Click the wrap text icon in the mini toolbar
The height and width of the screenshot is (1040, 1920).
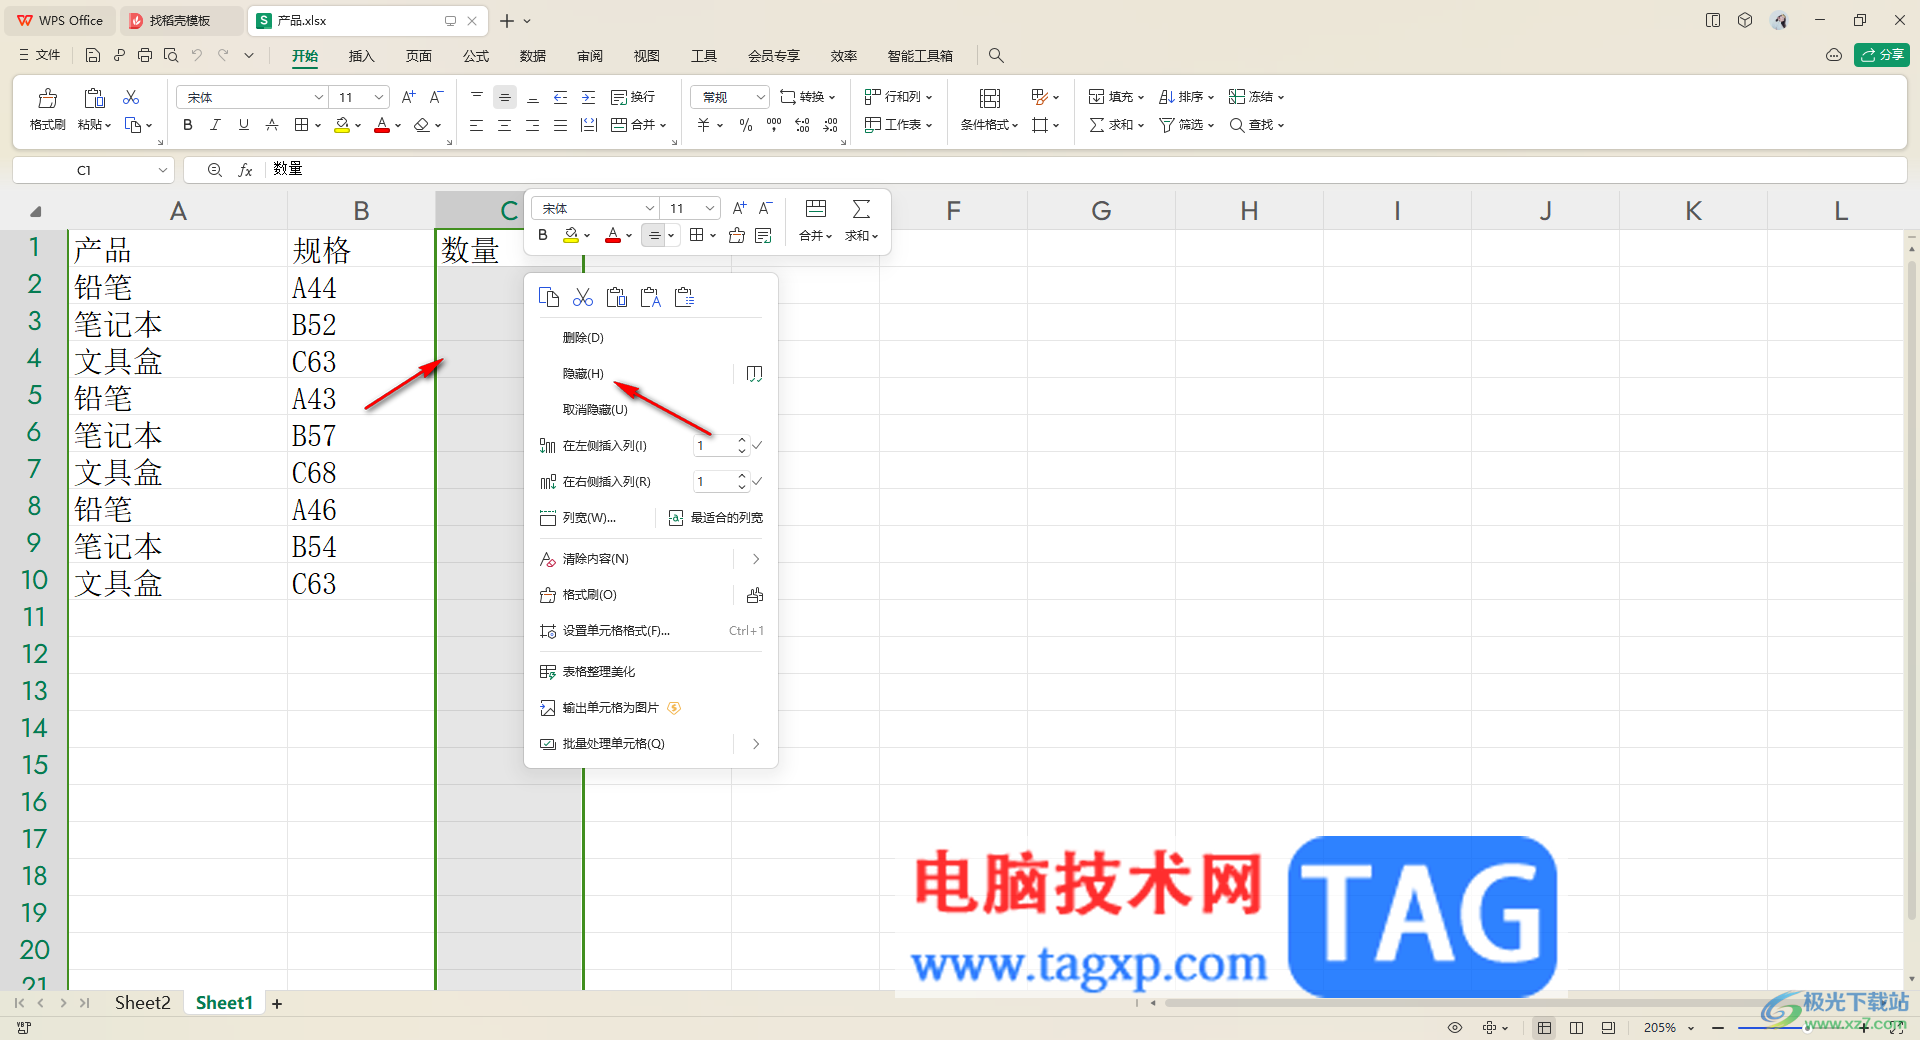click(x=764, y=235)
